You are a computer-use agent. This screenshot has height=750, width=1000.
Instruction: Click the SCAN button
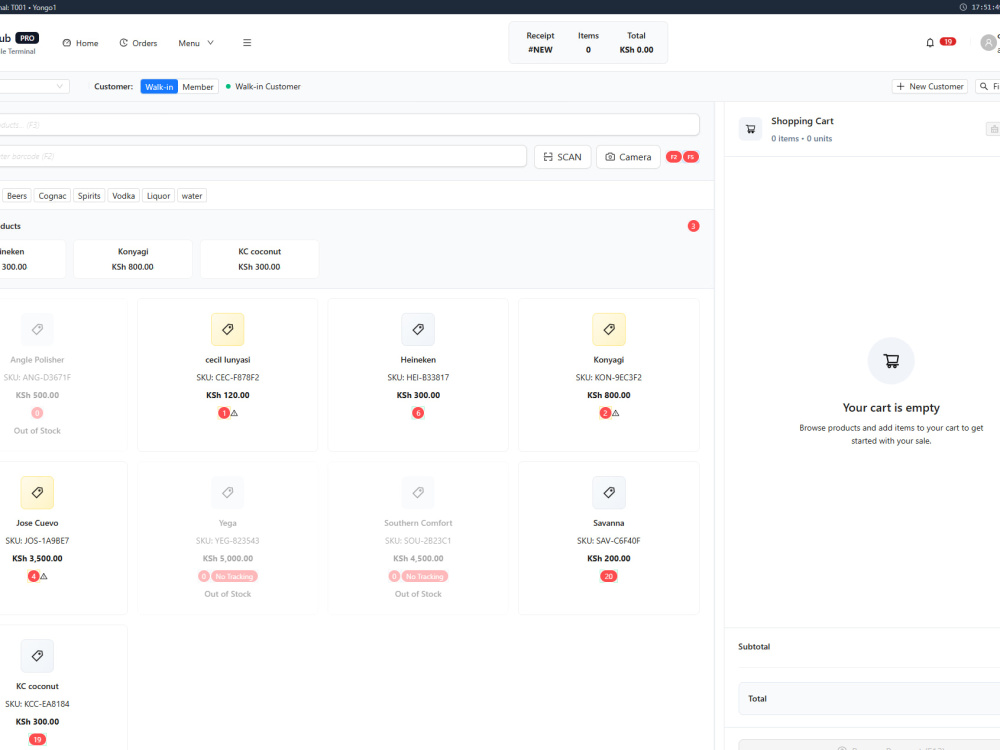pos(562,157)
